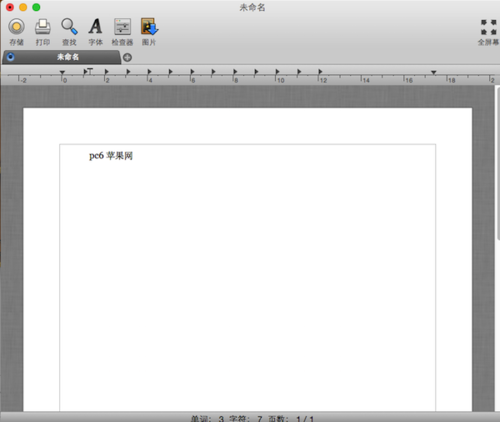Close the window with the red button

(10, 7)
